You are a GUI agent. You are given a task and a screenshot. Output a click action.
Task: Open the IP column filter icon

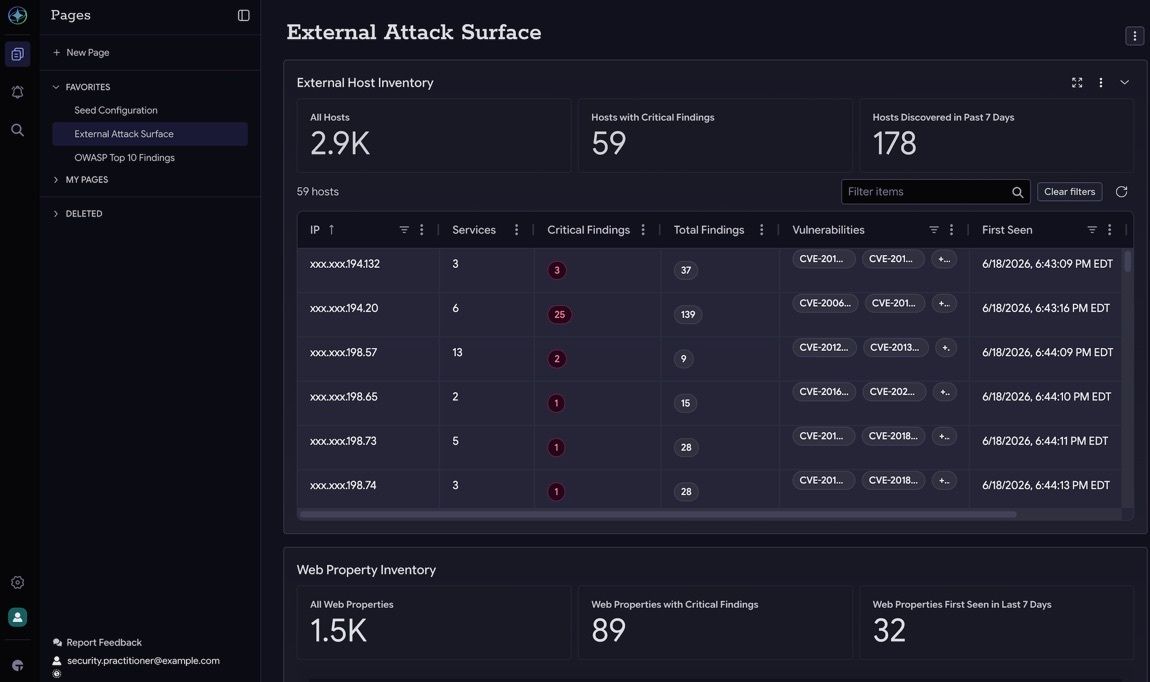404,230
